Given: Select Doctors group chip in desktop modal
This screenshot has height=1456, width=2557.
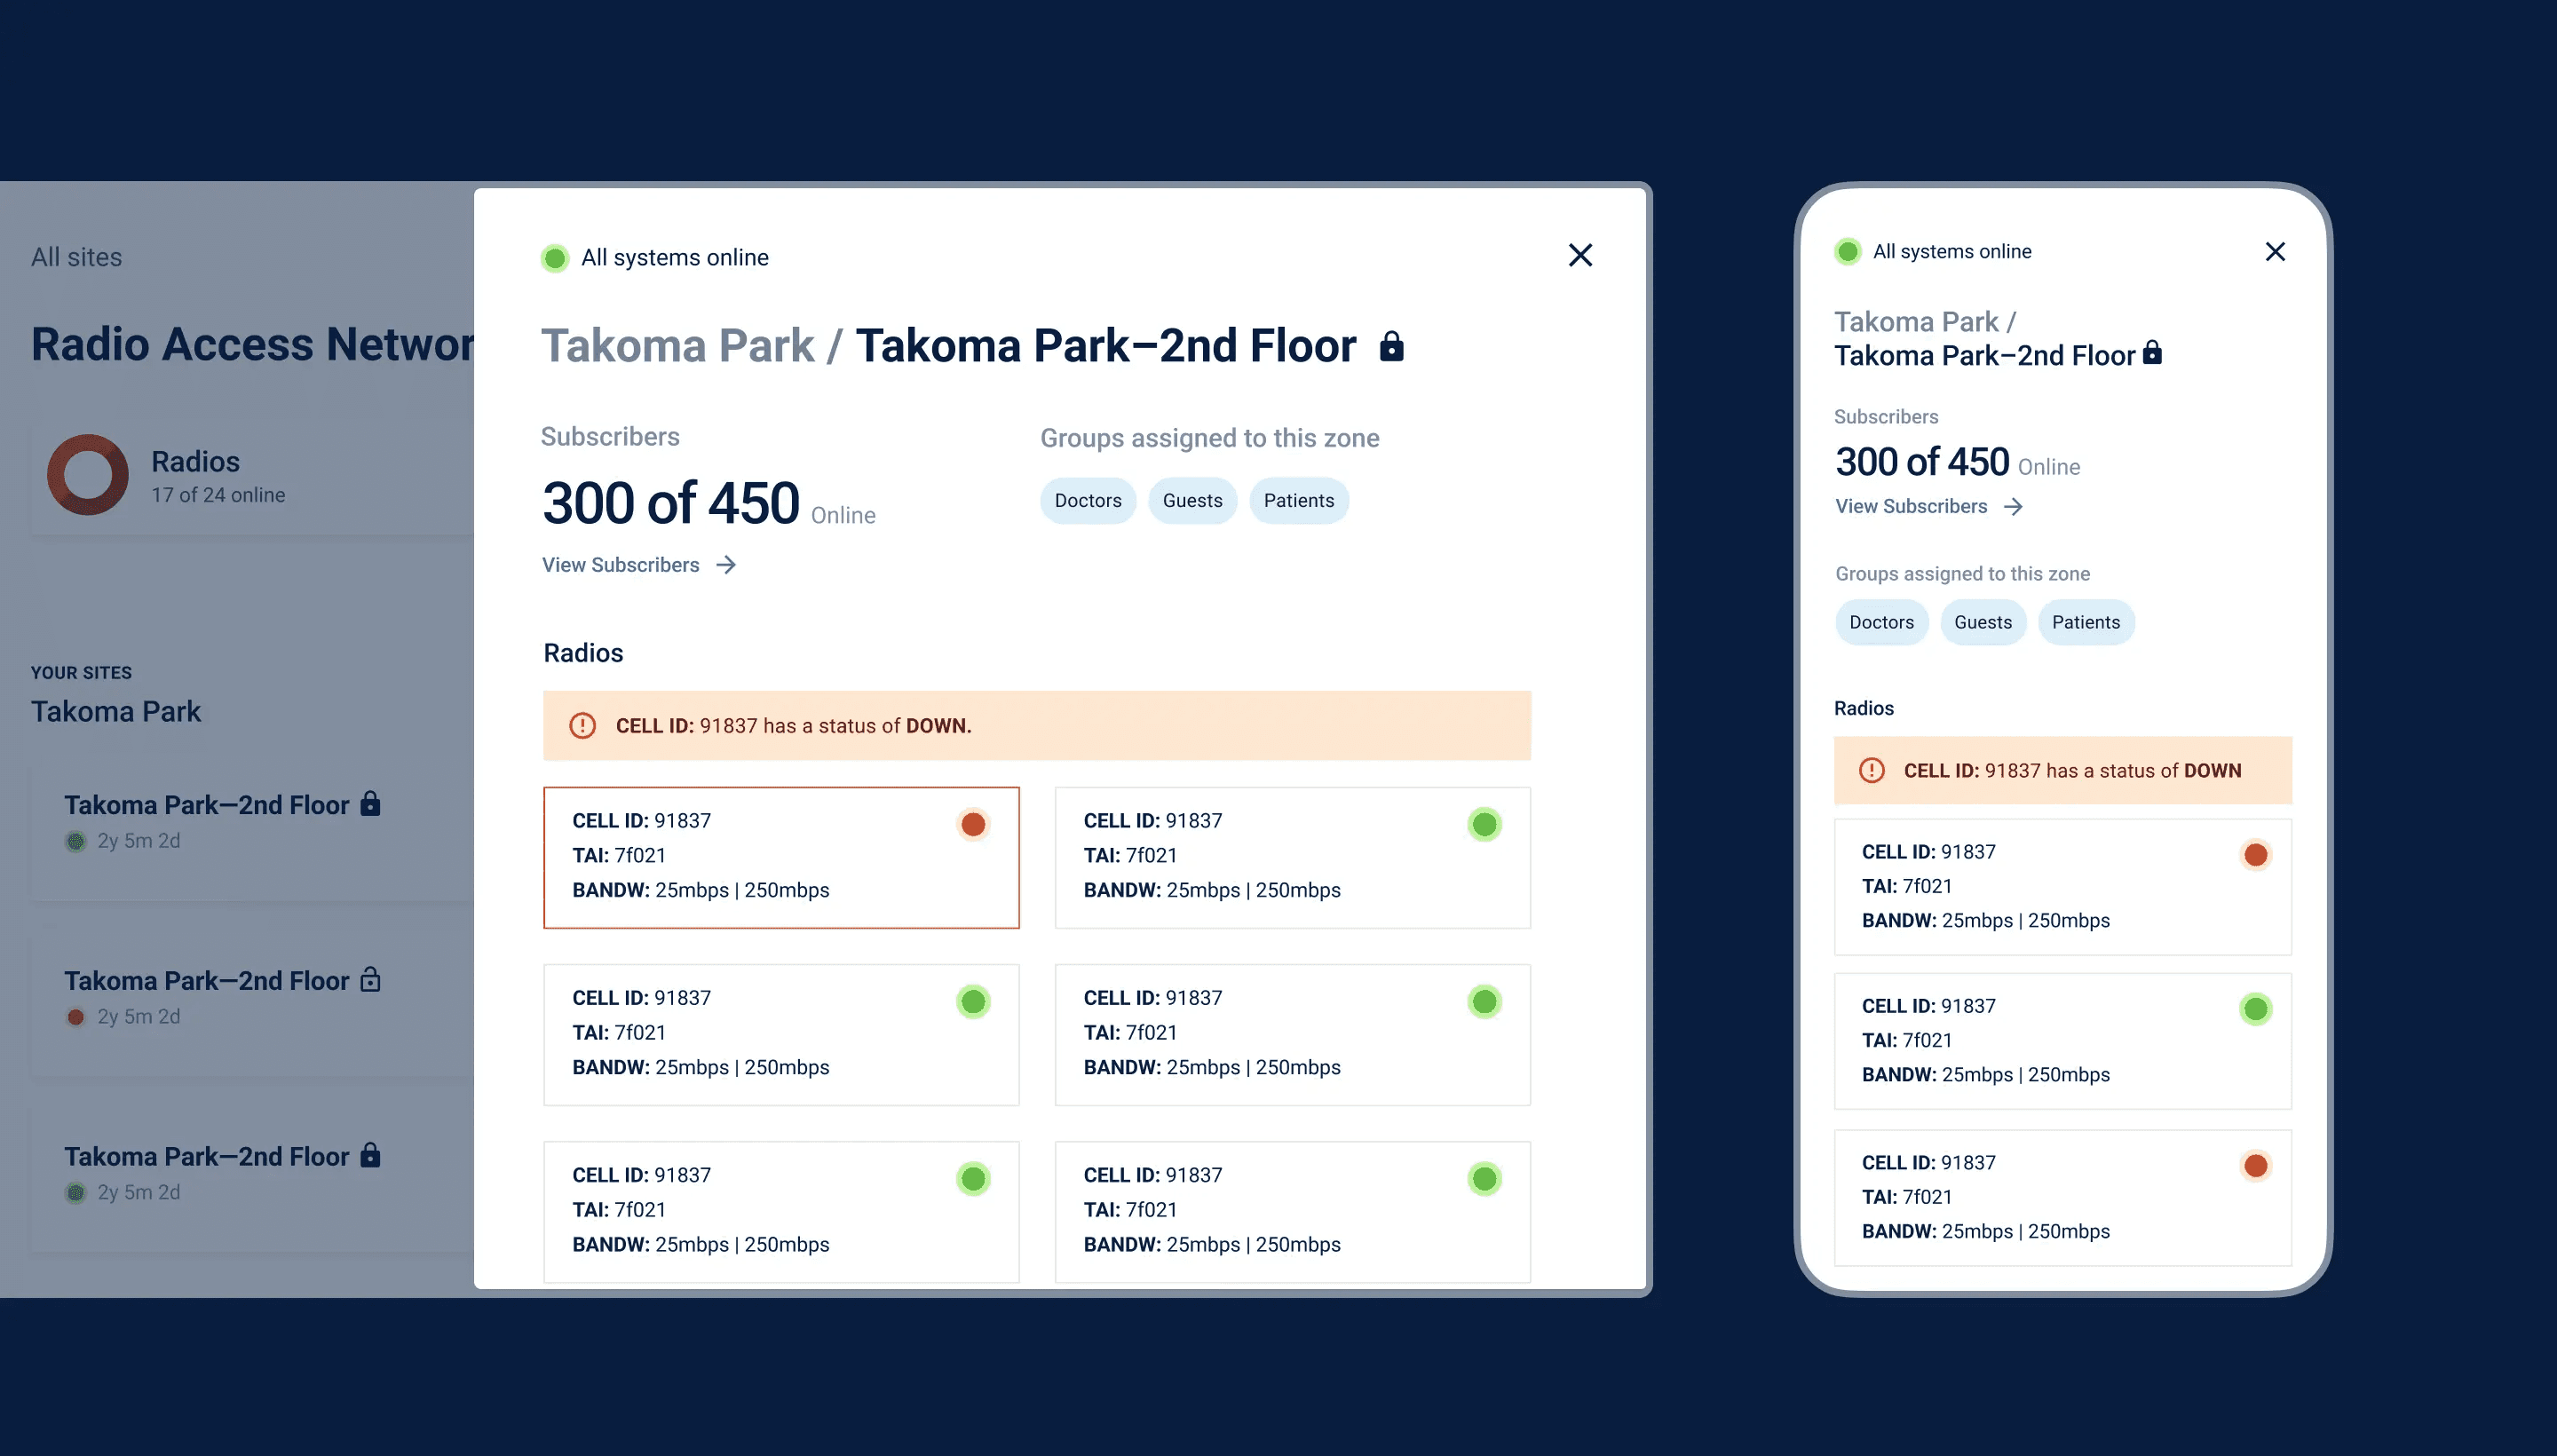Looking at the screenshot, I should pos(1087,501).
